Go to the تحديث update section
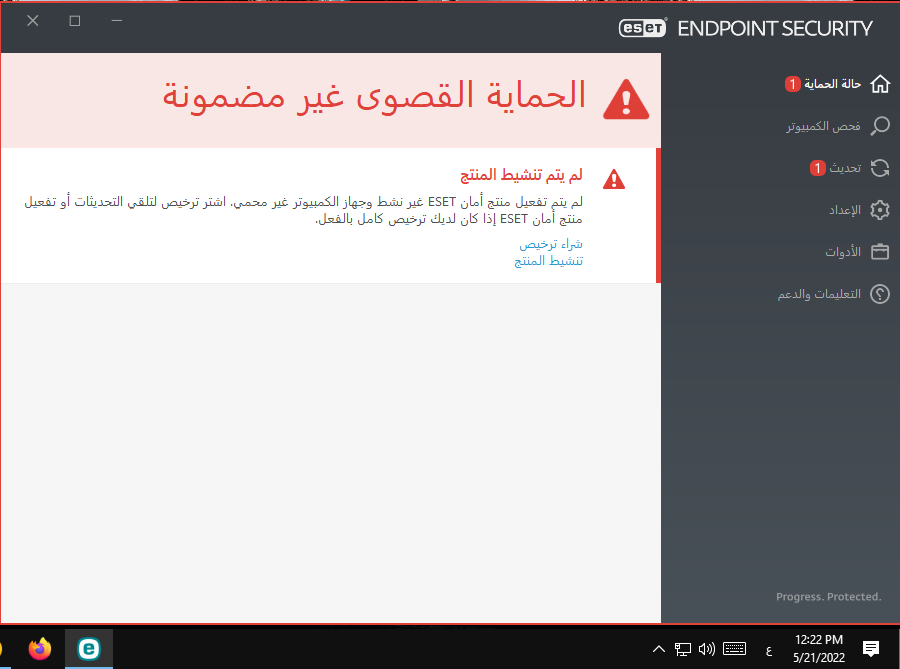This screenshot has width=900, height=669. tap(849, 168)
